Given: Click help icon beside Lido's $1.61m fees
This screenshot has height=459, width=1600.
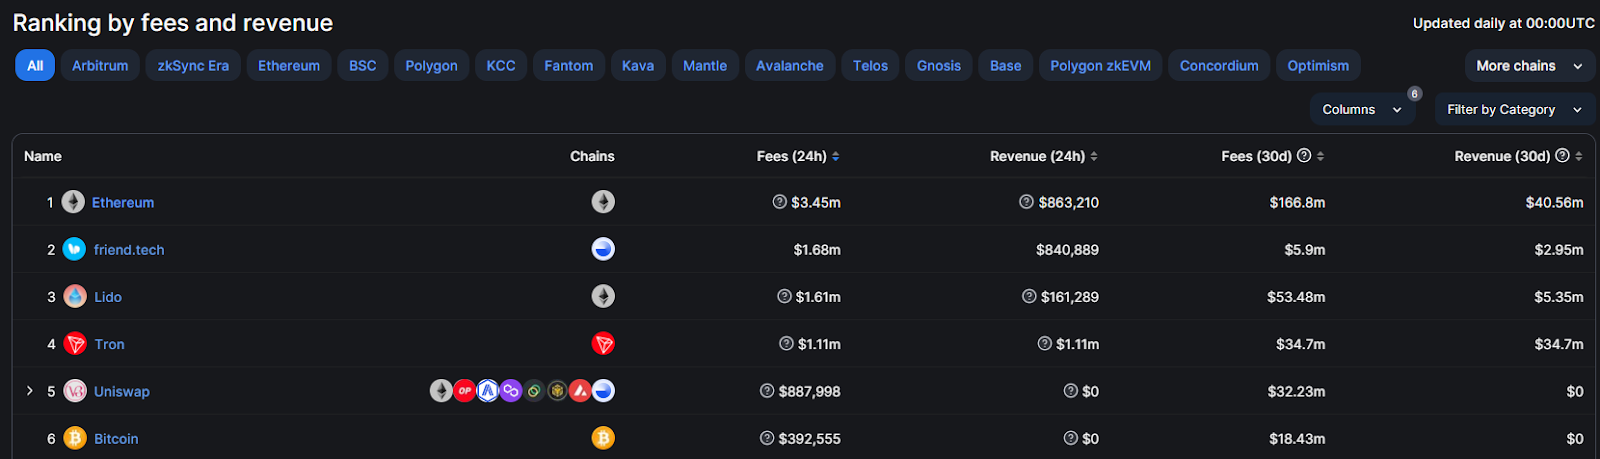Looking at the screenshot, I should coord(784,296).
